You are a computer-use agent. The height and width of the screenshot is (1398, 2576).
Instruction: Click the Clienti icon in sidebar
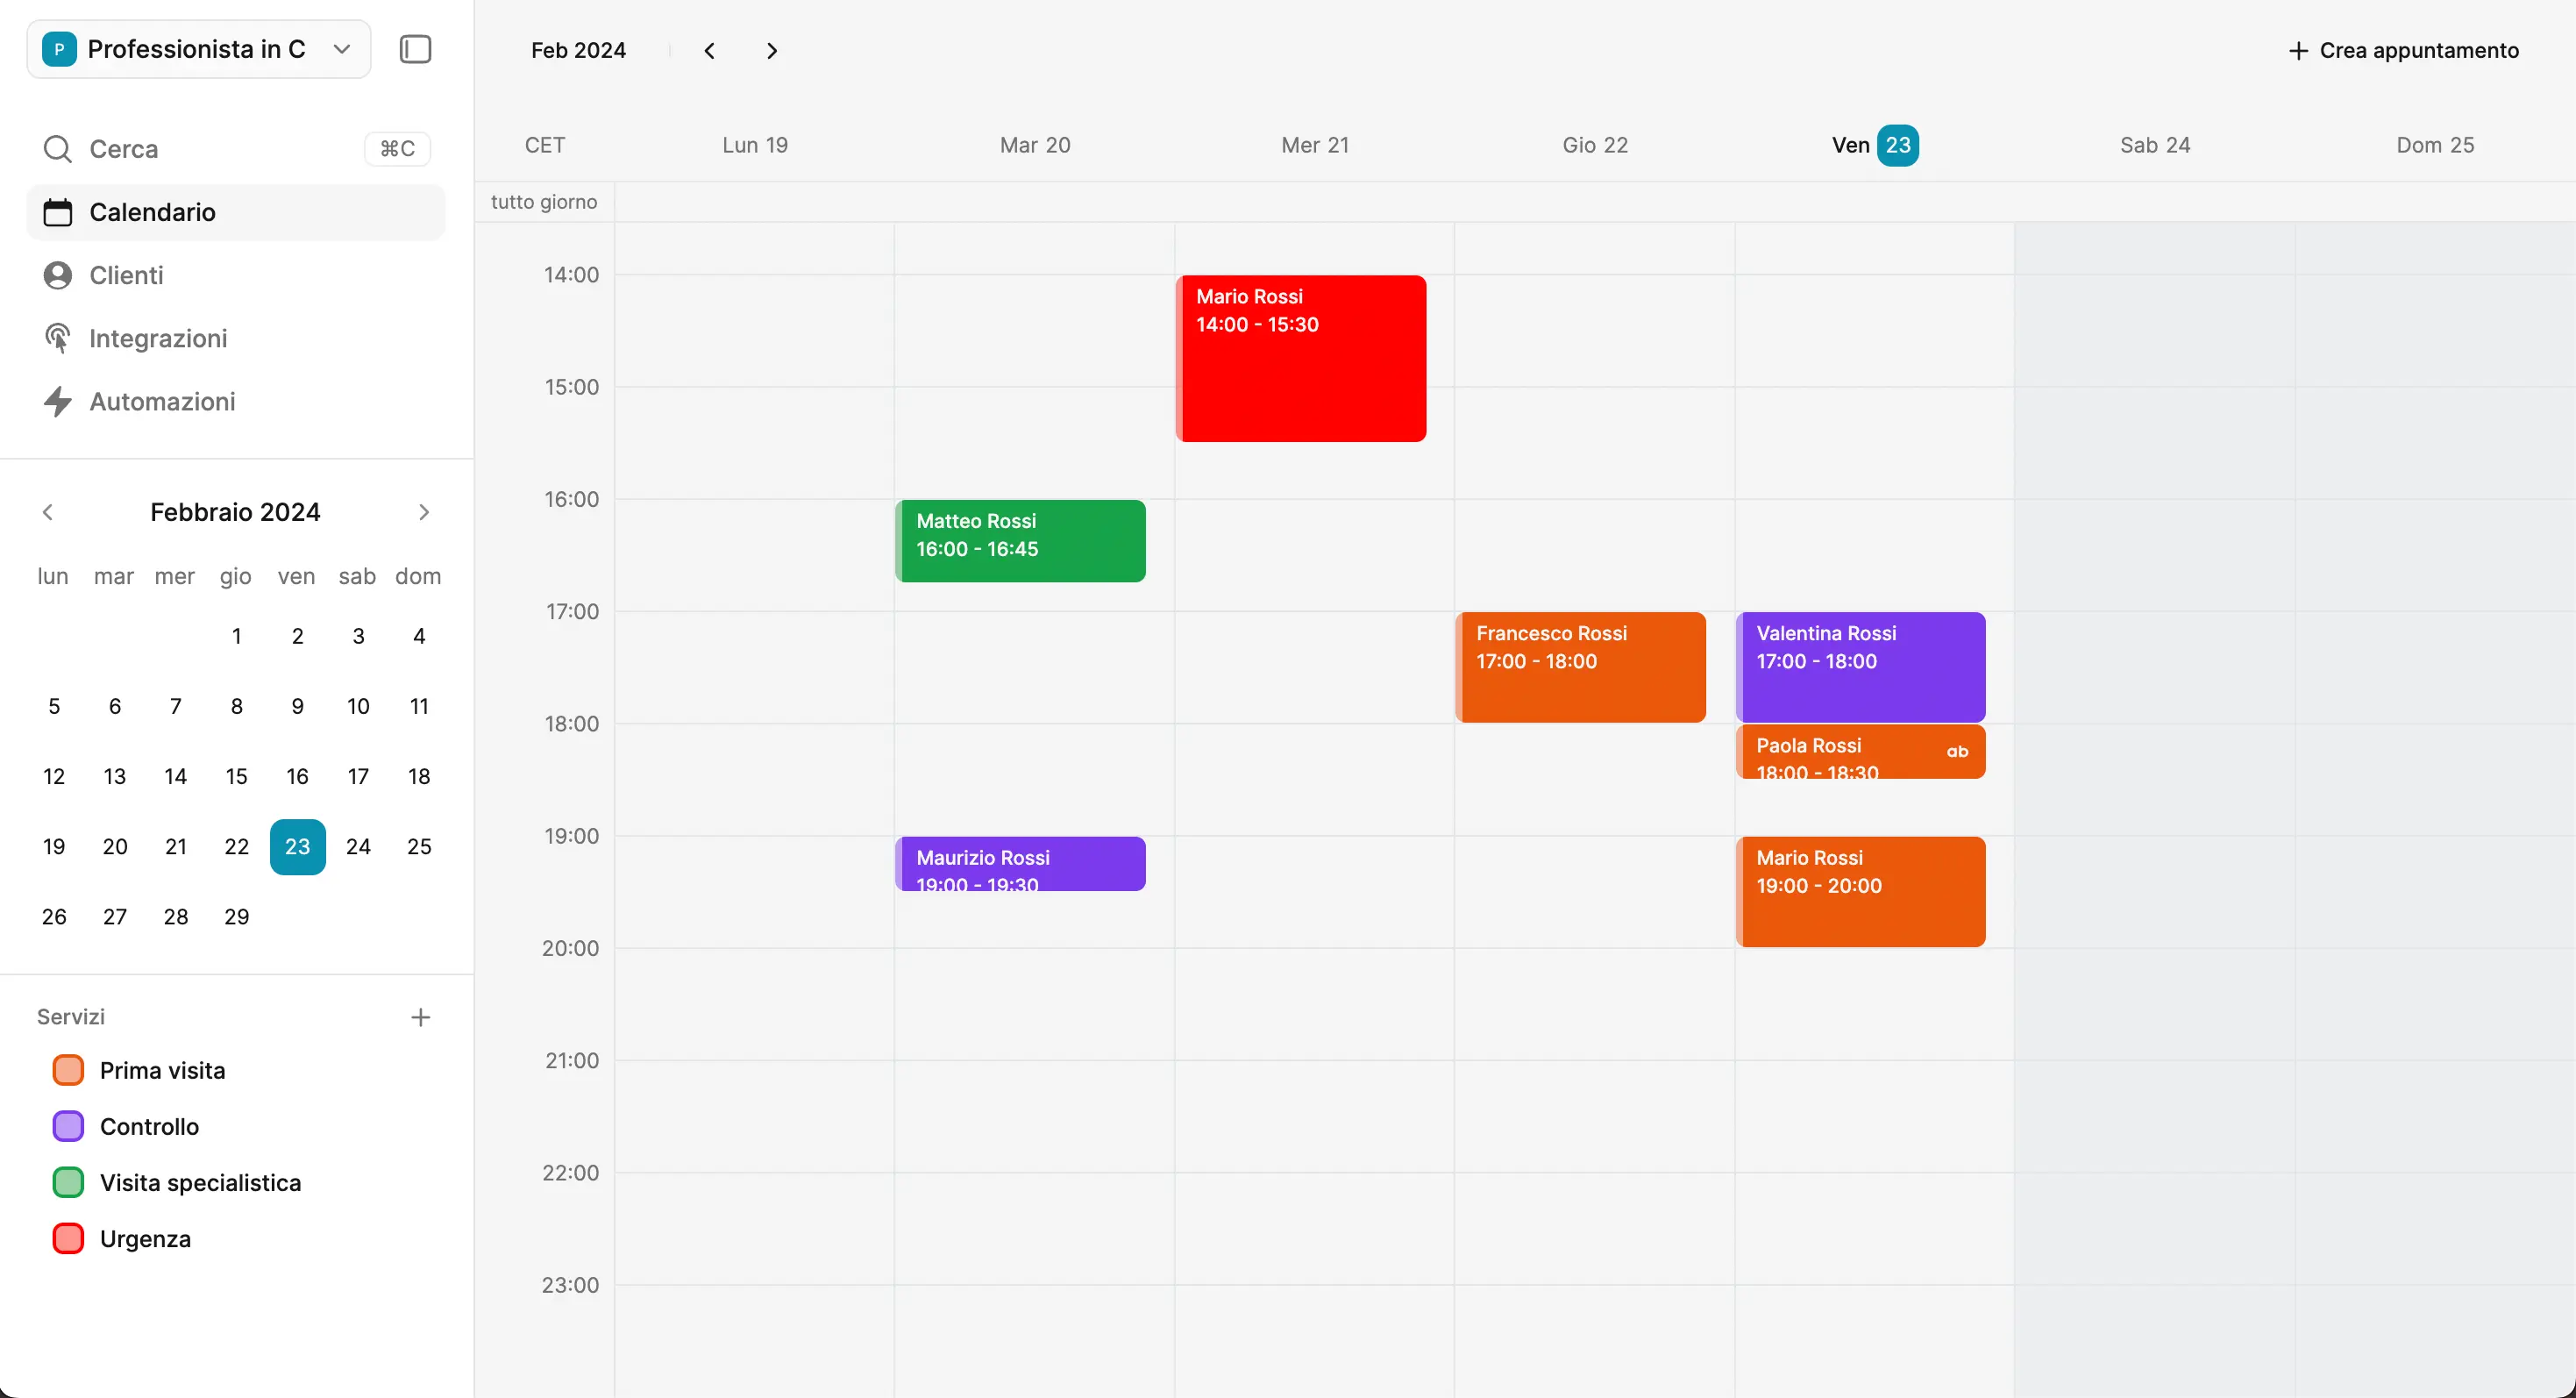[59, 275]
